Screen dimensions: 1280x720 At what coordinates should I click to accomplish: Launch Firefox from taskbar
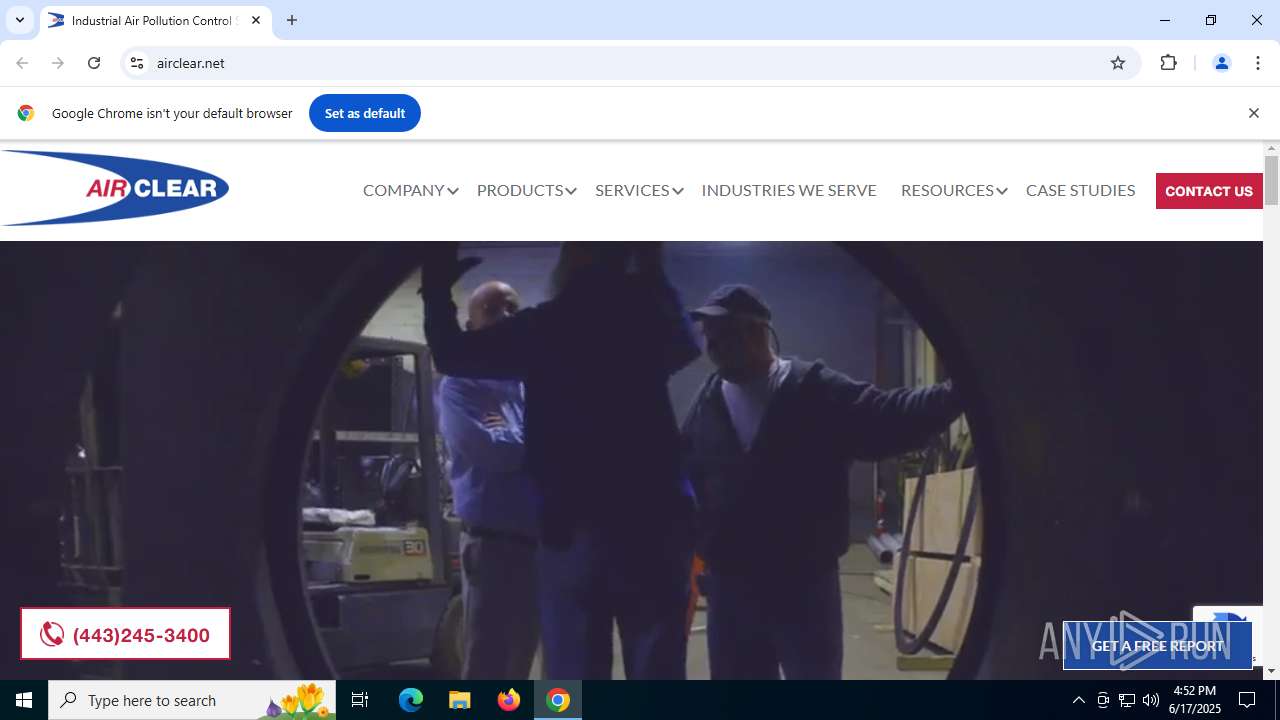click(x=509, y=700)
